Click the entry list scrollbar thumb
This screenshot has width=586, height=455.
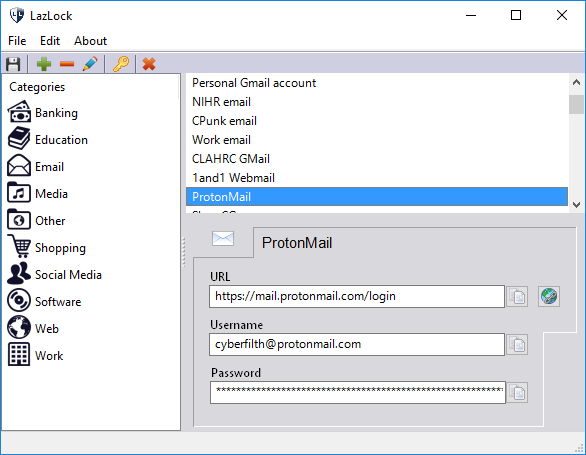click(x=576, y=104)
